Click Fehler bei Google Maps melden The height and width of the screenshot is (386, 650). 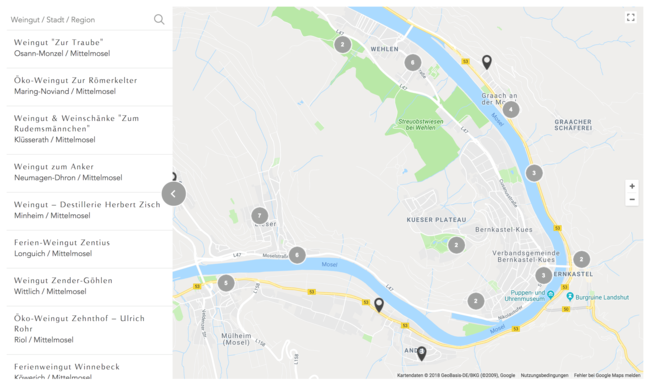pos(607,375)
